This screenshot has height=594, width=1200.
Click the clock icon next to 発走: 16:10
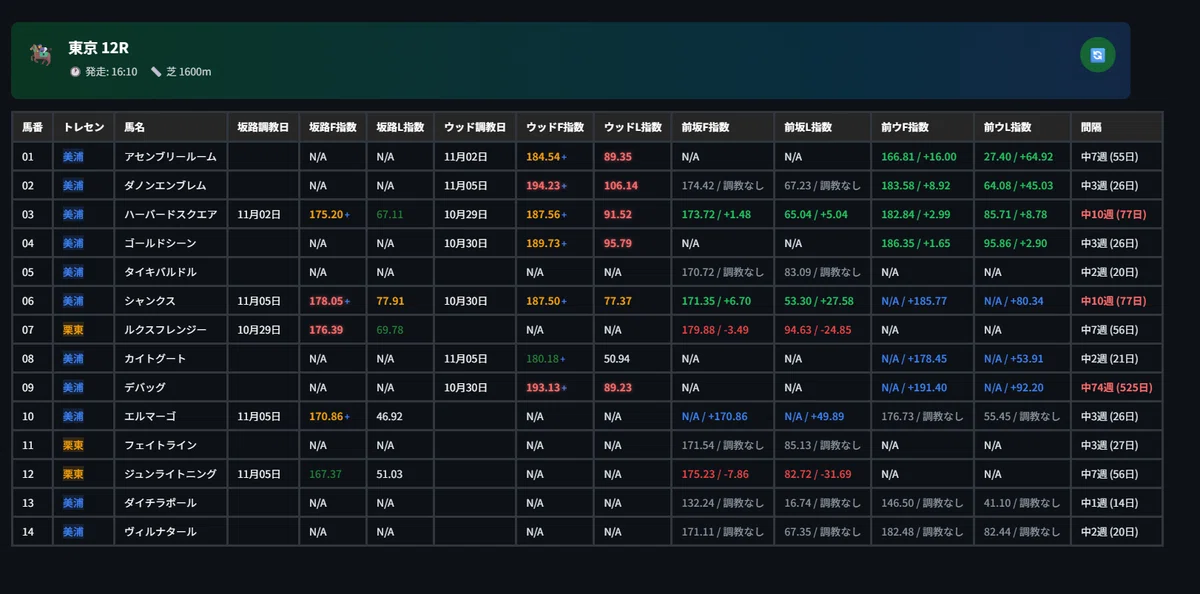(75, 72)
